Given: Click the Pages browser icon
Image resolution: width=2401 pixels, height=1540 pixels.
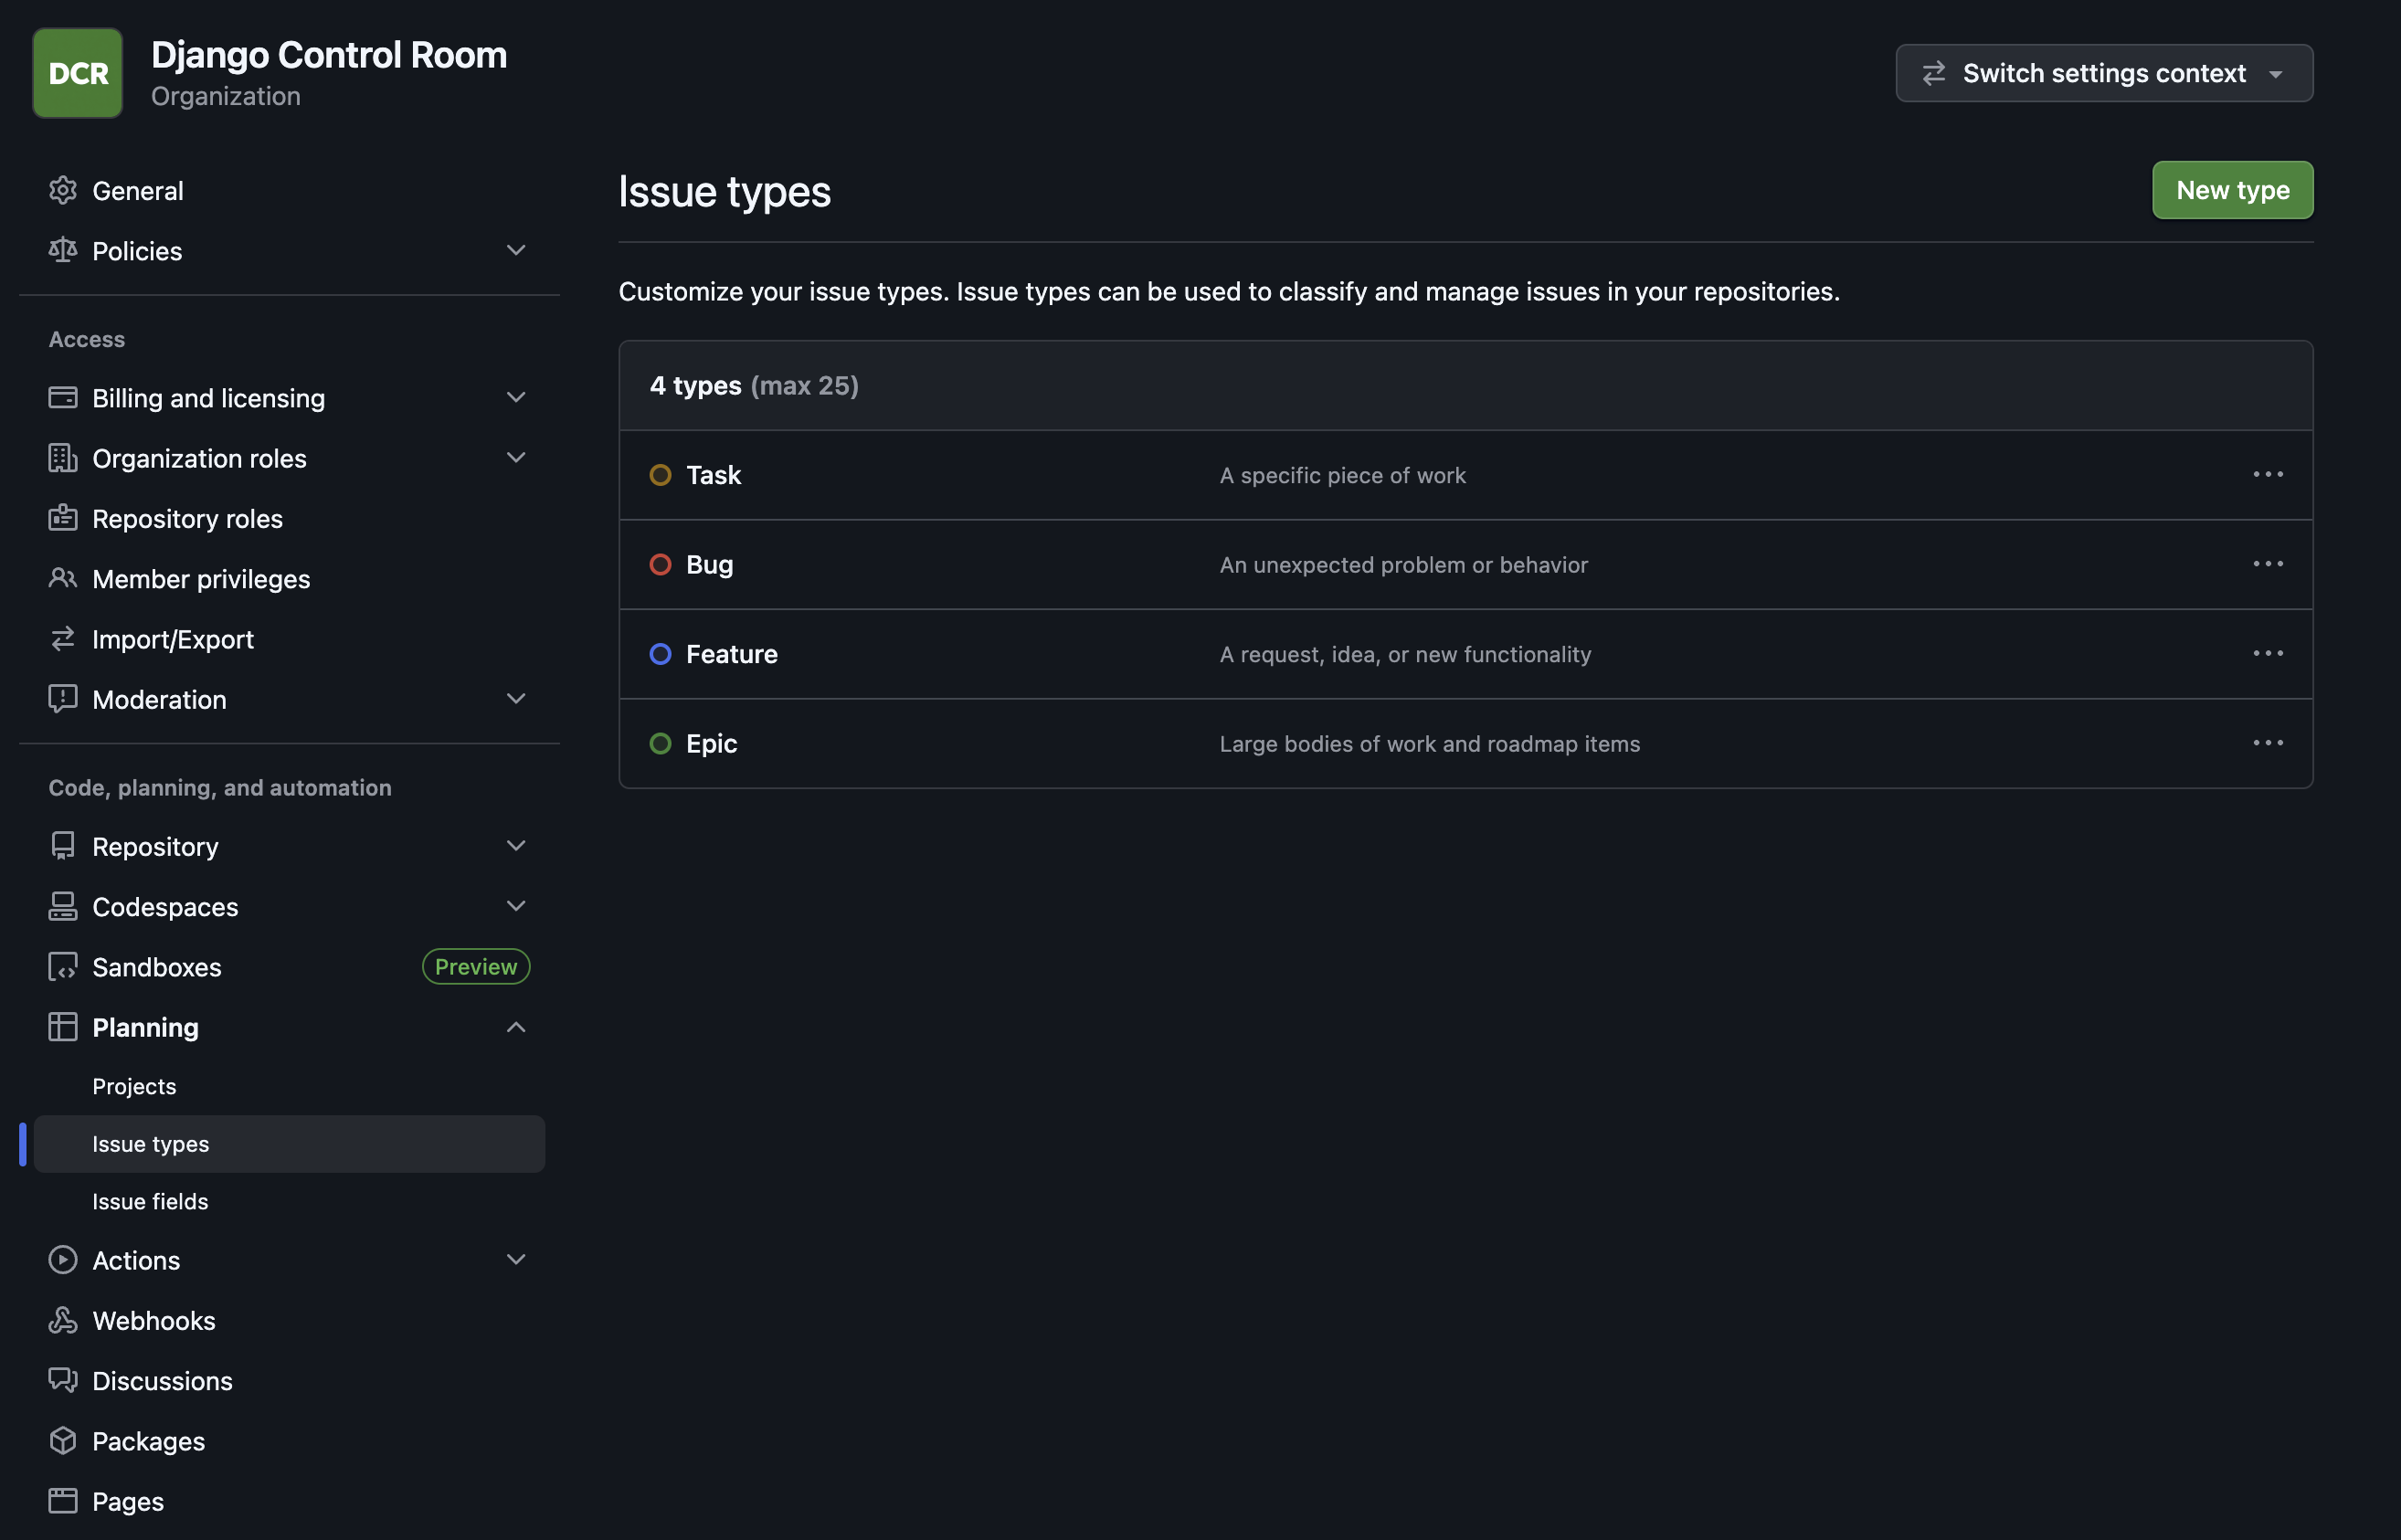Looking at the screenshot, I should pos(63,1501).
